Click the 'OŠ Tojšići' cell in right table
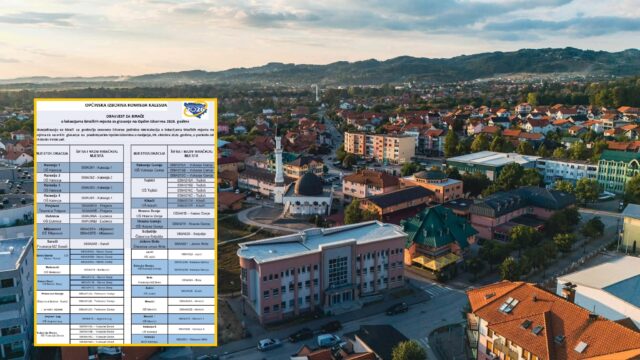 coord(149,188)
